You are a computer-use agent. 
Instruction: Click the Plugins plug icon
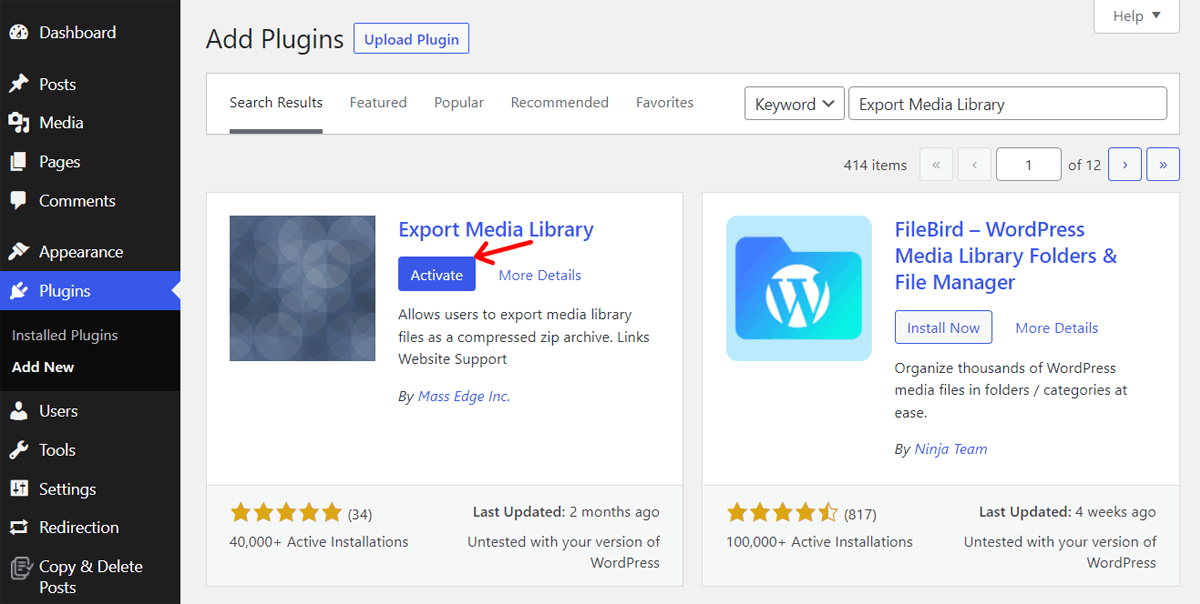19,291
